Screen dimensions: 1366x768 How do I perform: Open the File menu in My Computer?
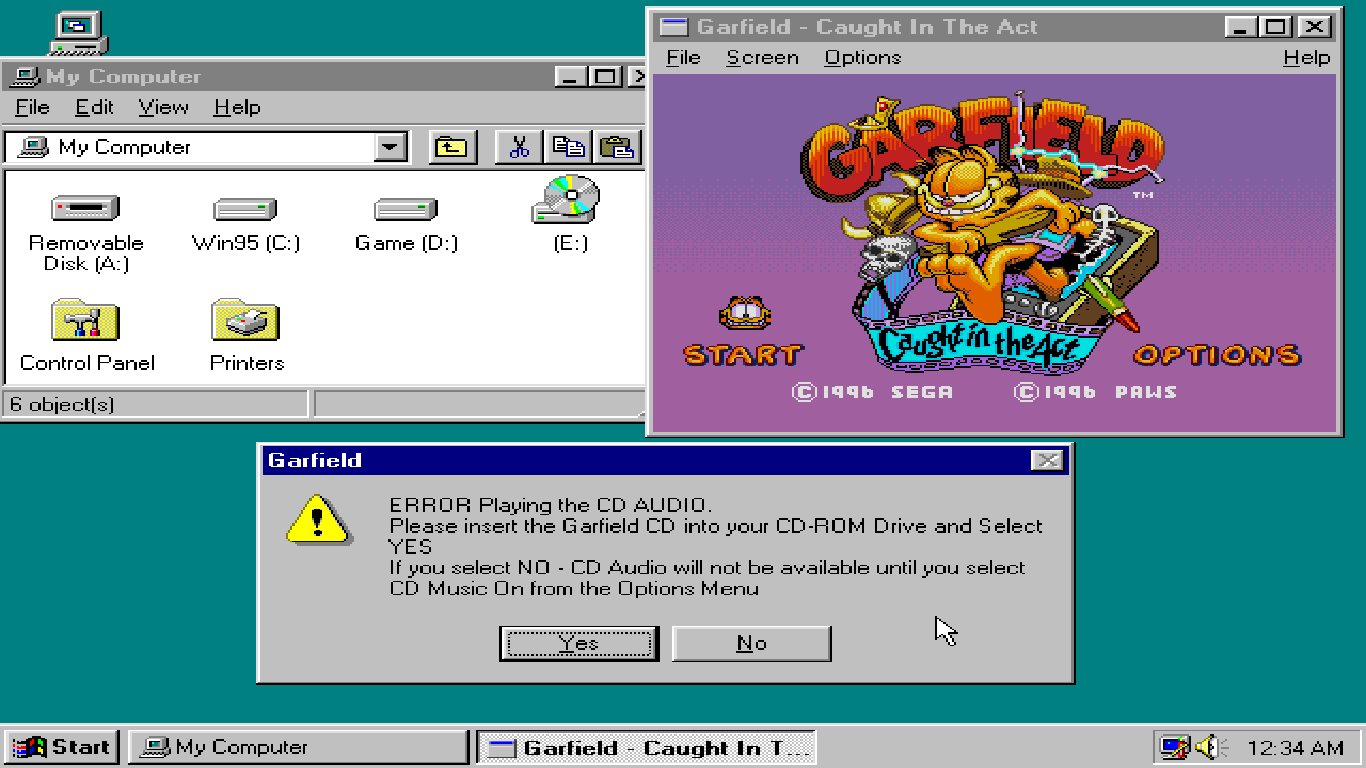[32, 107]
